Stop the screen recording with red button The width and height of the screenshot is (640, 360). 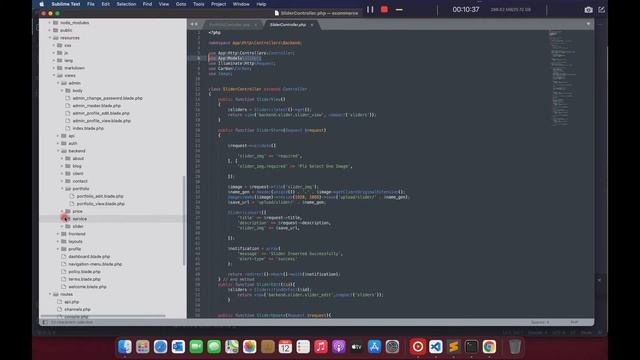(x=384, y=9)
